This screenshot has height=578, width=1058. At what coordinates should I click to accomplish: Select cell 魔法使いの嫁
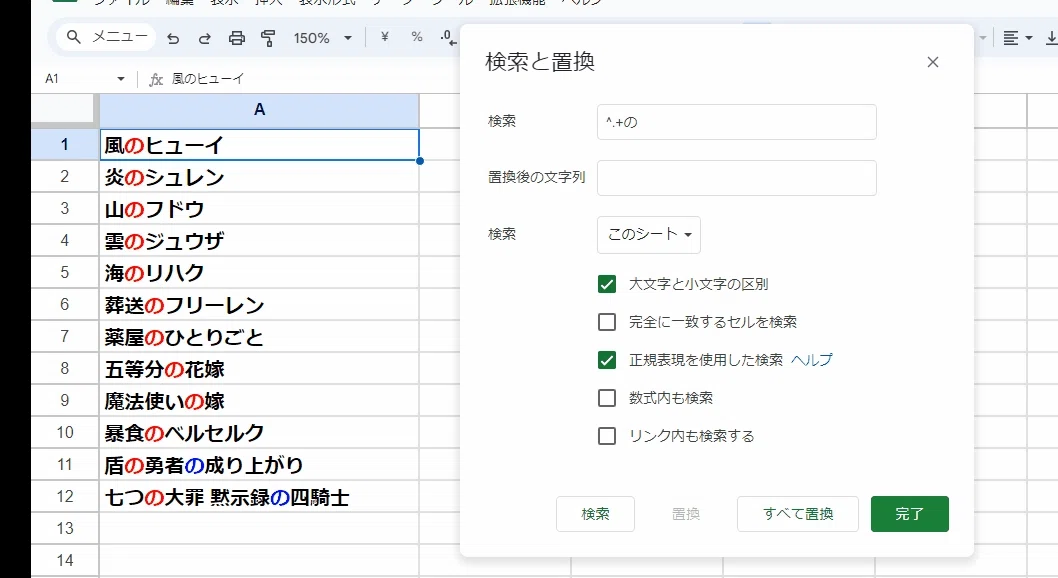click(259, 401)
